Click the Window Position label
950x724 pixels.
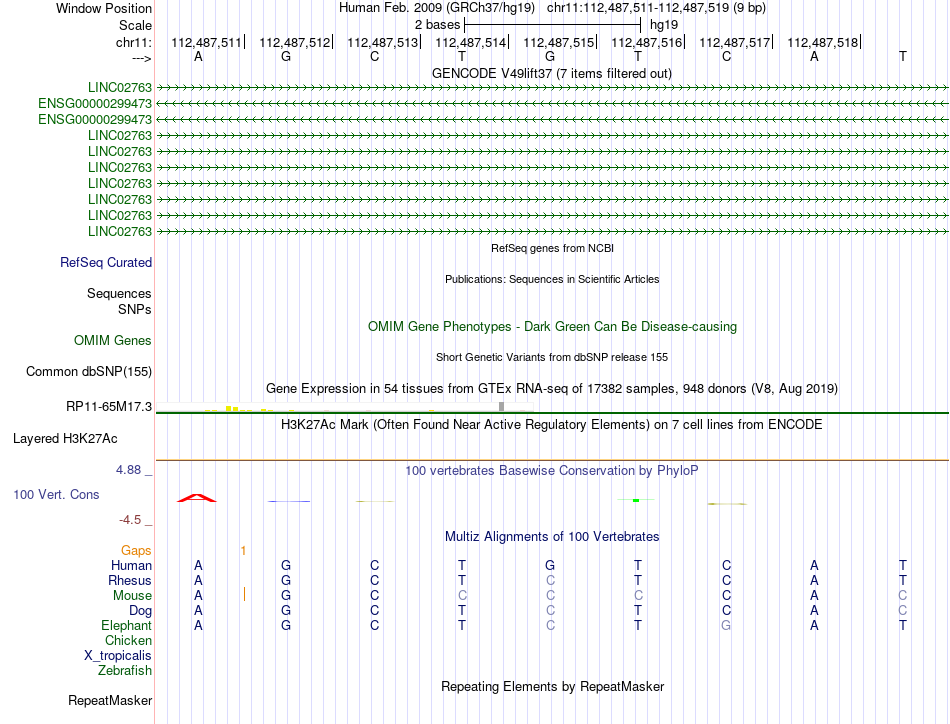pos(104,8)
